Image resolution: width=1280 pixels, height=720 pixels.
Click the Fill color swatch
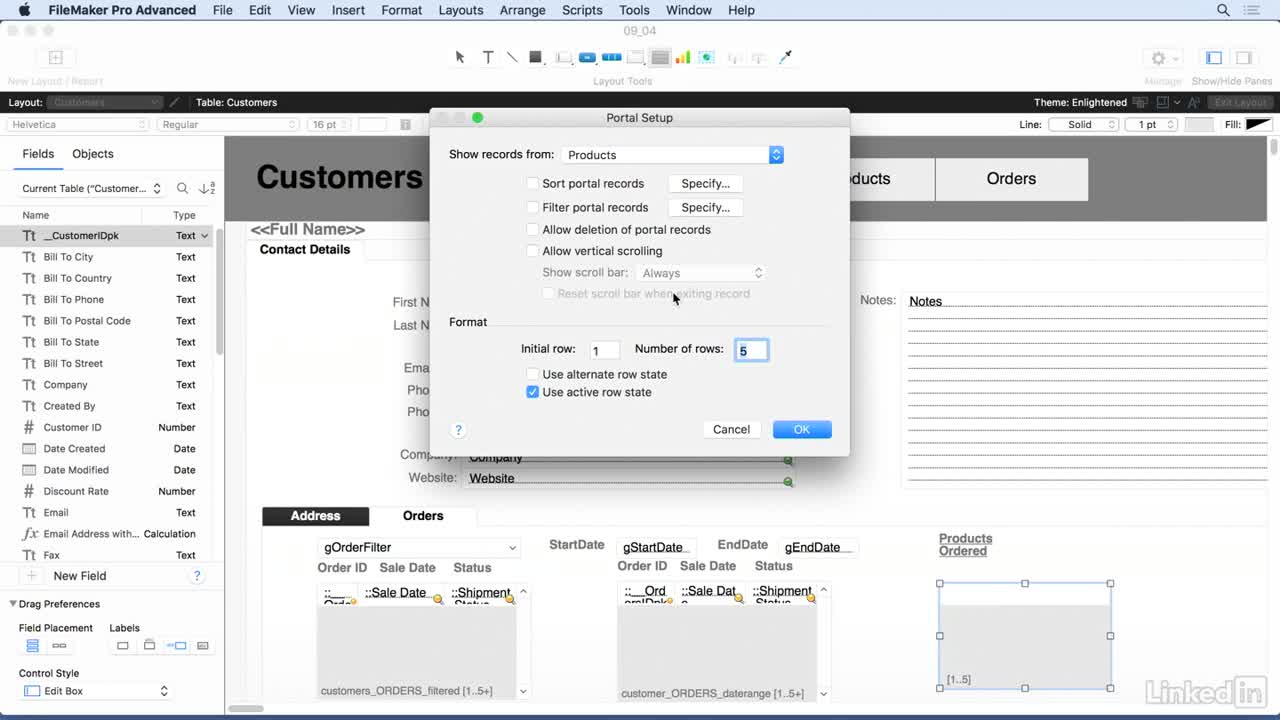(x=1258, y=125)
